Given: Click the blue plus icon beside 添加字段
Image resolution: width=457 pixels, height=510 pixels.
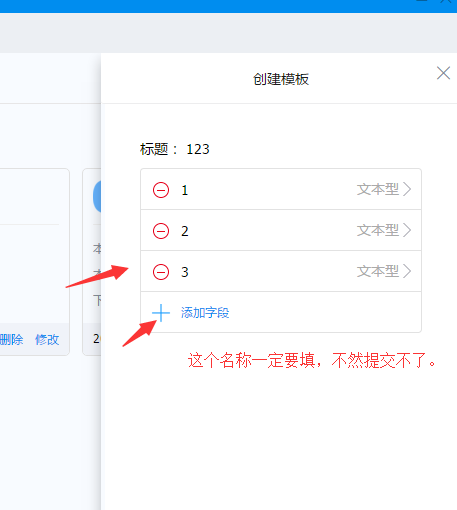Looking at the screenshot, I should [161, 313].
